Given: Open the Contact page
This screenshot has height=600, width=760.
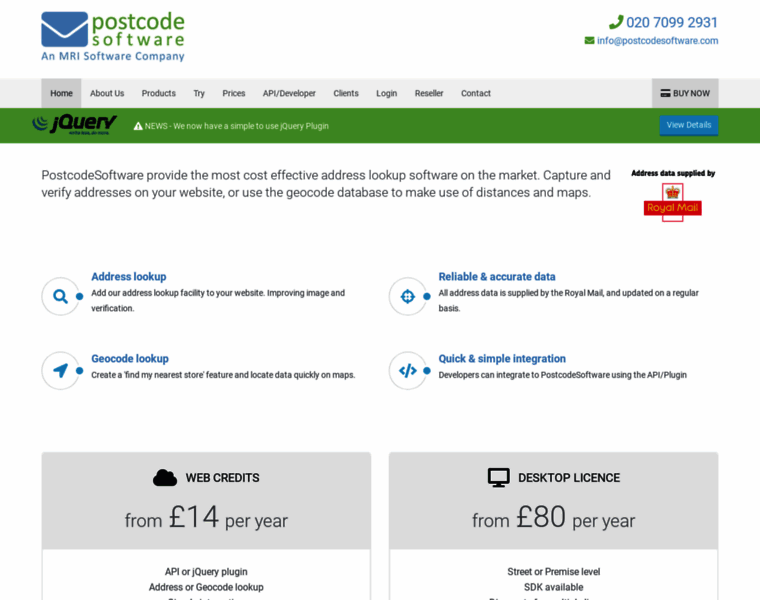Looking at the screenshot, I should tap(475, 93).
